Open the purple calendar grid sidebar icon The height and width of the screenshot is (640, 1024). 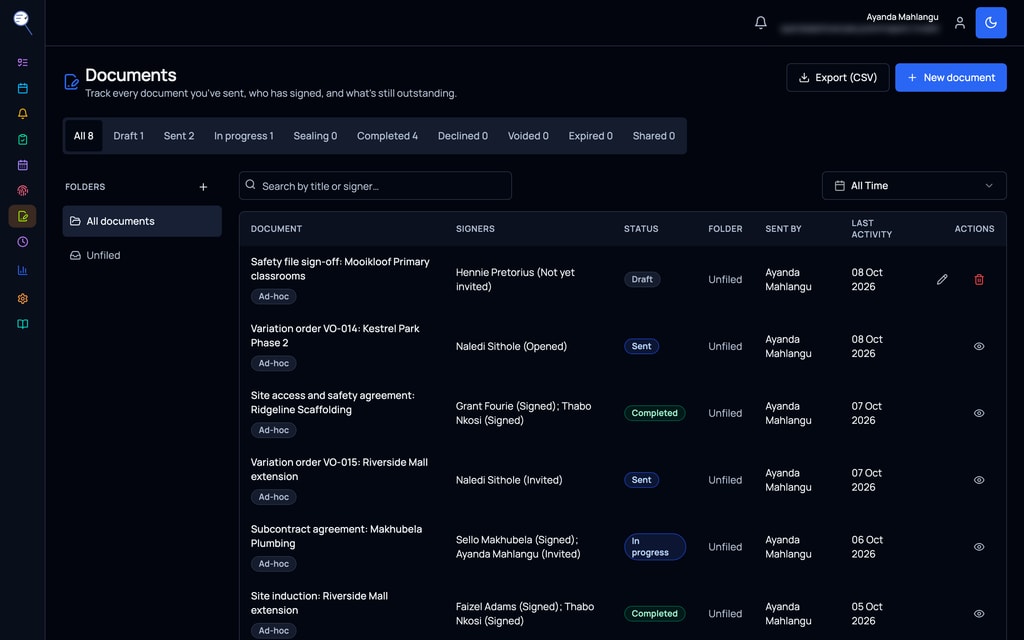[22, 165]
